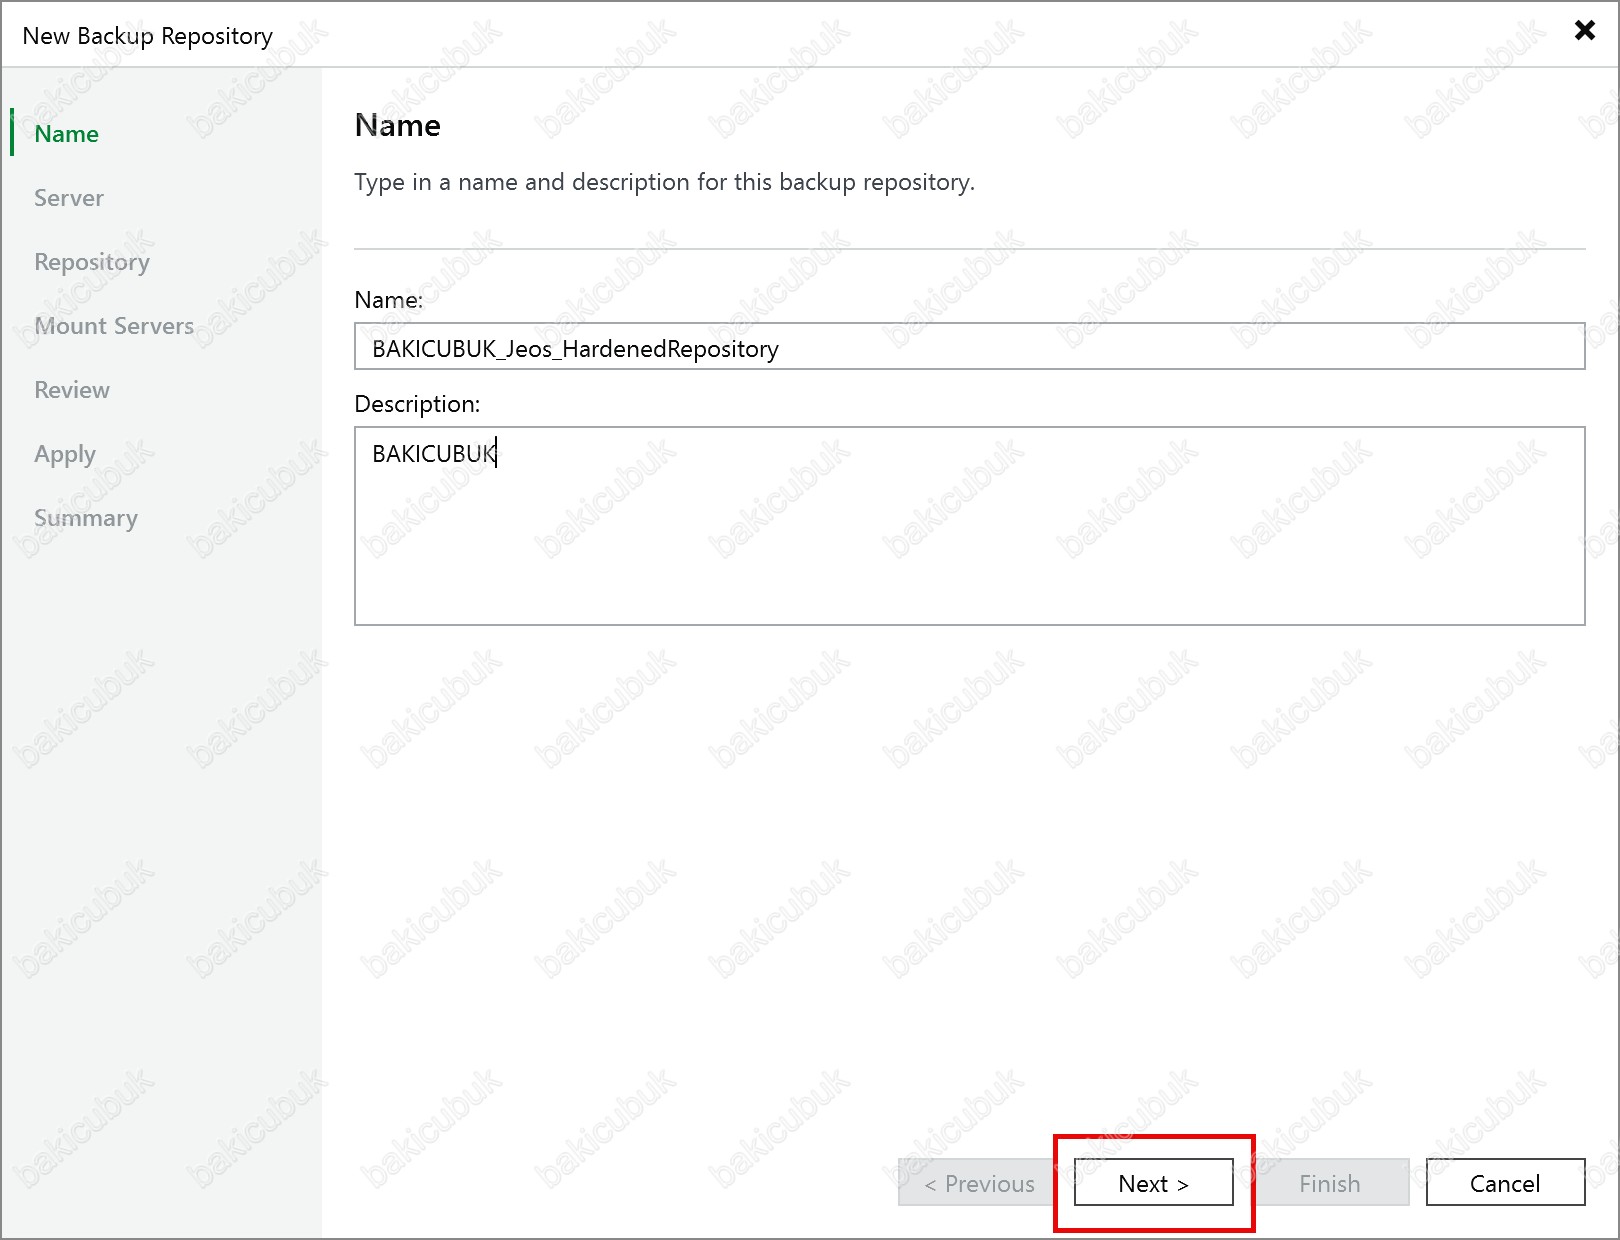This screenshot has height=1240, width=1620.
Task: Close the New Backup Repository dialog
Action: point(1584,30)
